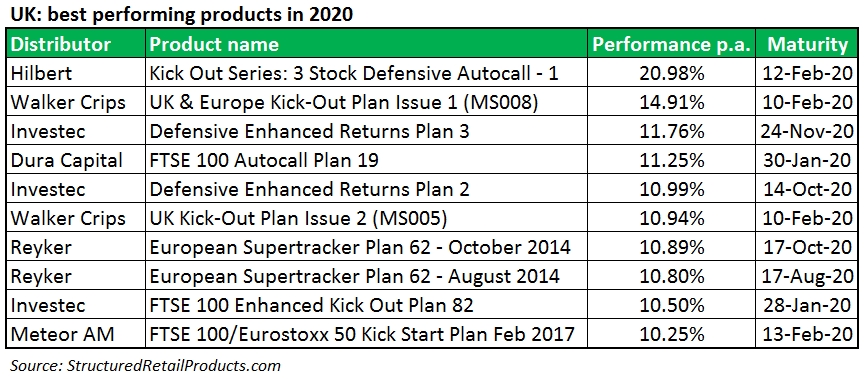
Task: Click the Meteor AM distributor cell
Action: point(76,334)
